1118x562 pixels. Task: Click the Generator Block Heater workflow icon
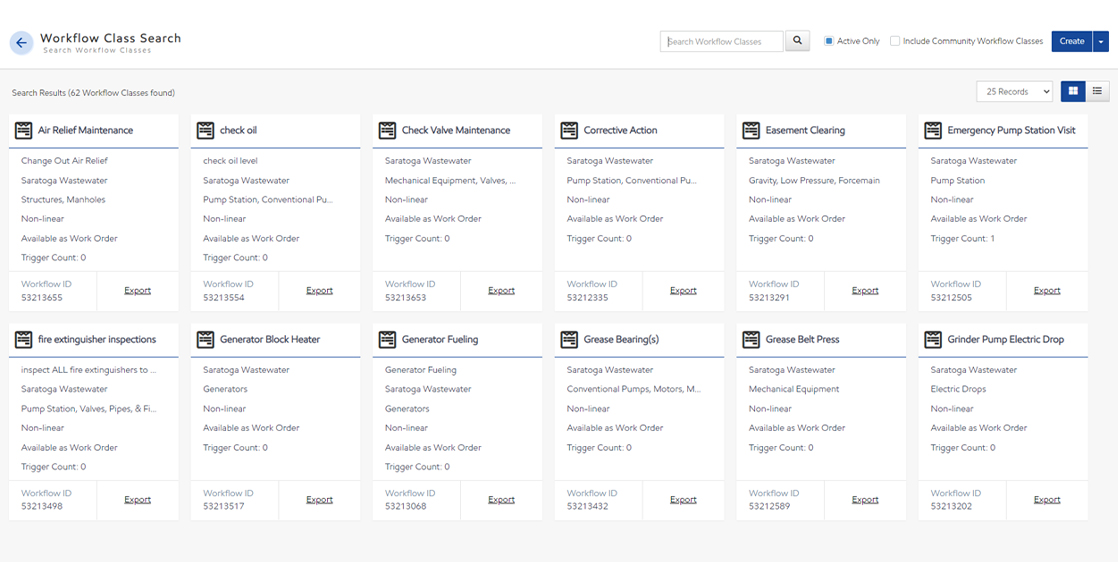pyautogui.click(x=205, y=339)
